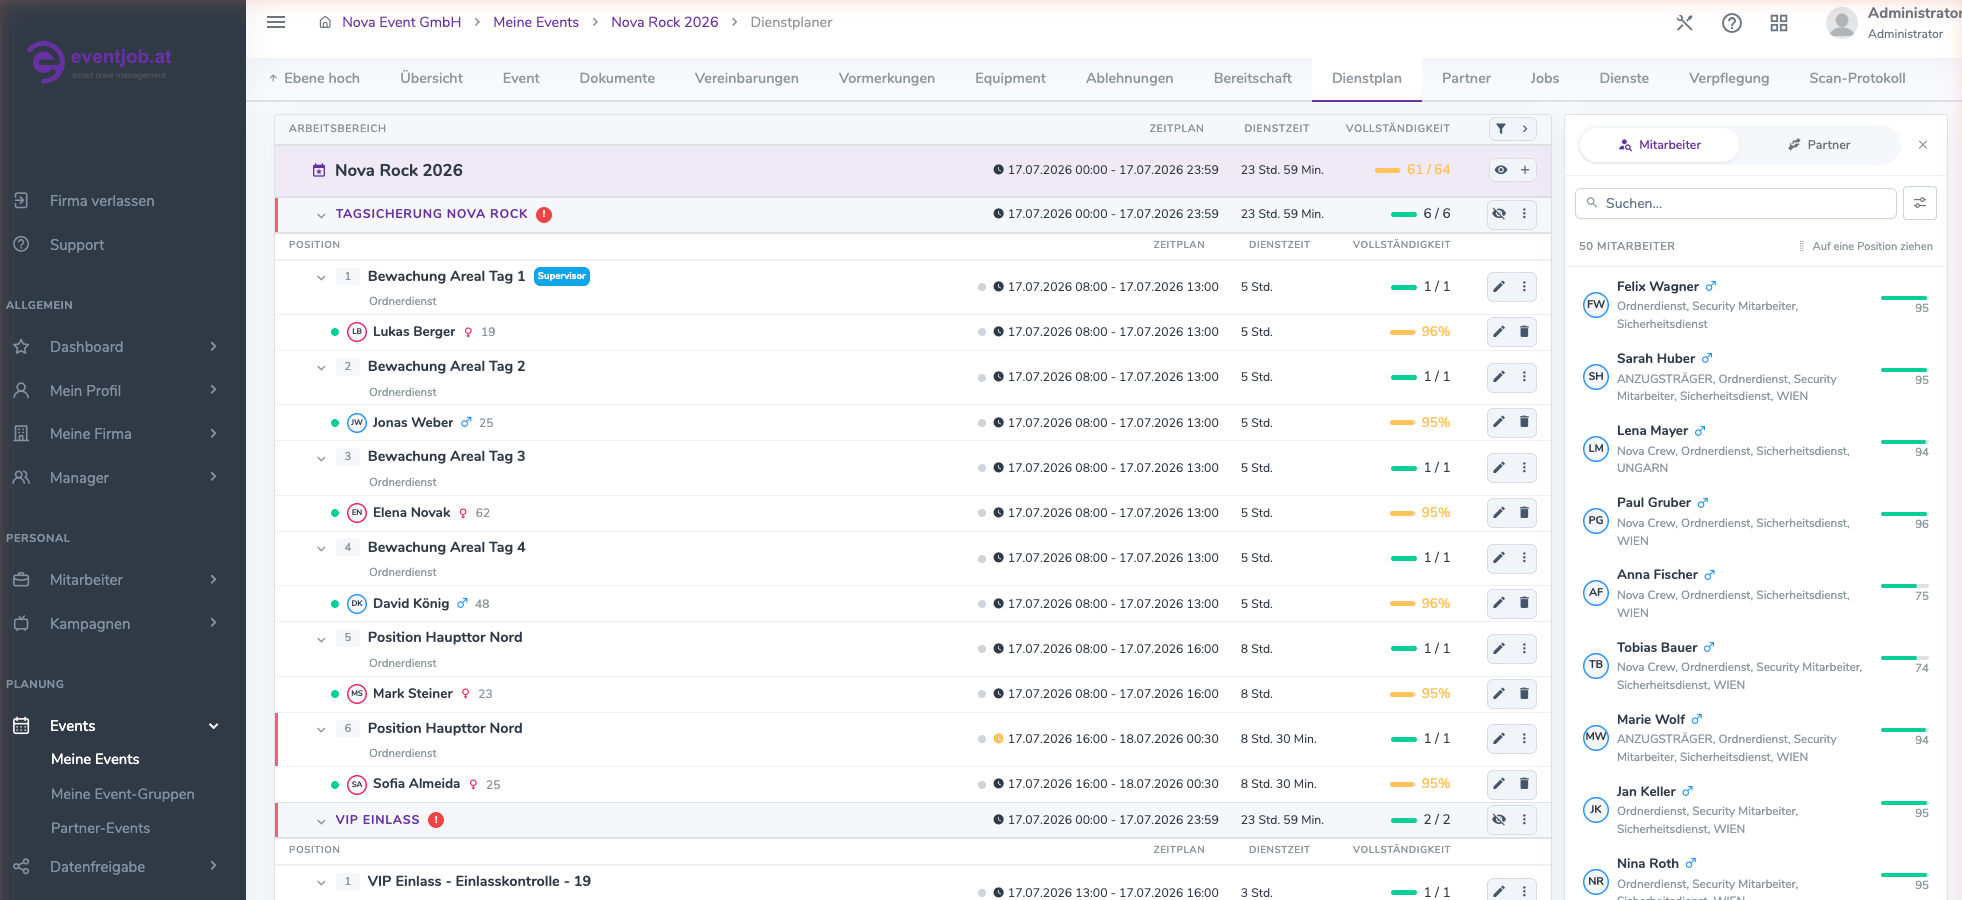Delete Mark Steiner assignment with trash icon
This screenshot has width=1962, height=900.
tap(1525, 694)
